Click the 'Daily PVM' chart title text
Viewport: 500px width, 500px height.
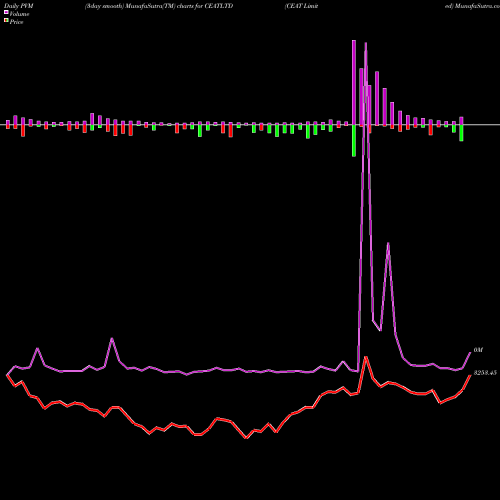click(x=19, y=6)
